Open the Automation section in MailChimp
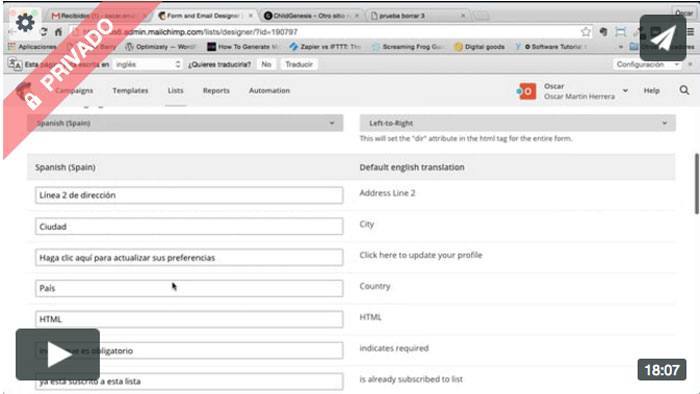This screenshot has width=700, height=394. 269,91
